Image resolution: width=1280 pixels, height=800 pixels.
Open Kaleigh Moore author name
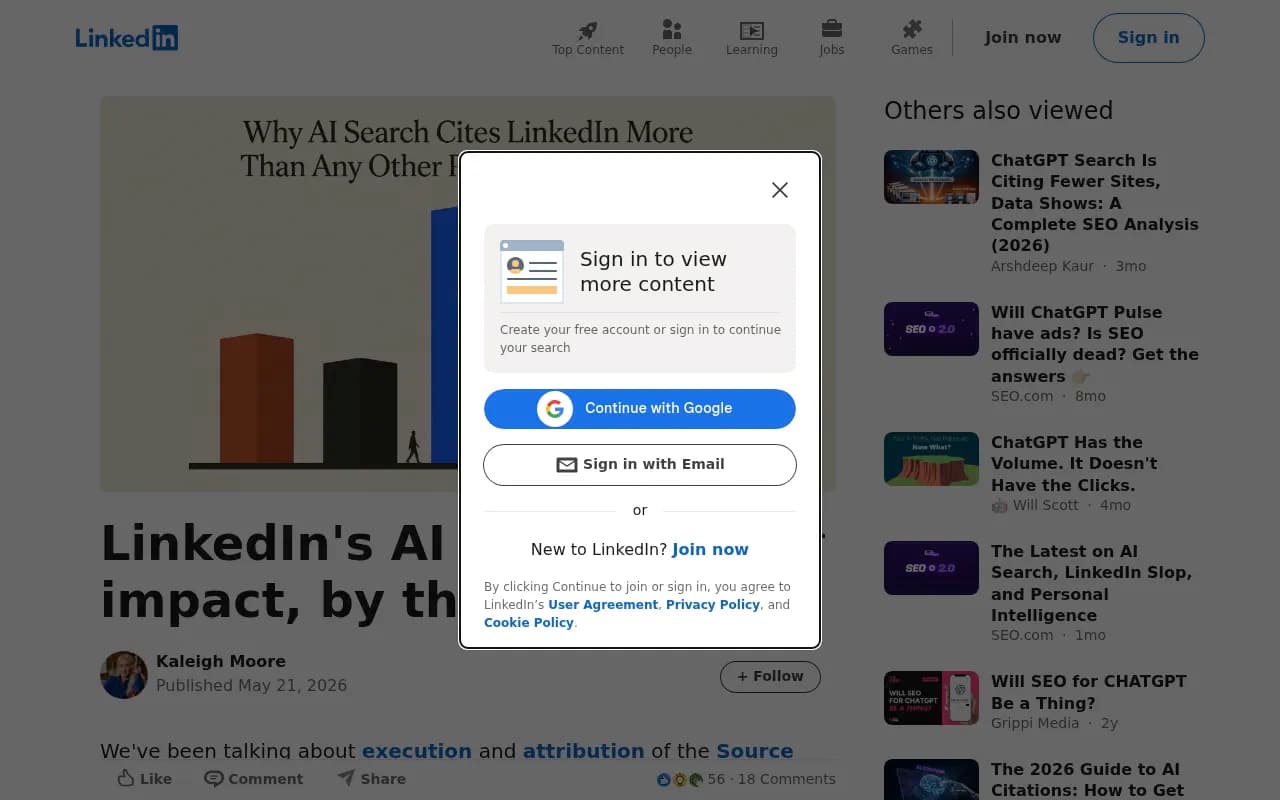(221, 661)
